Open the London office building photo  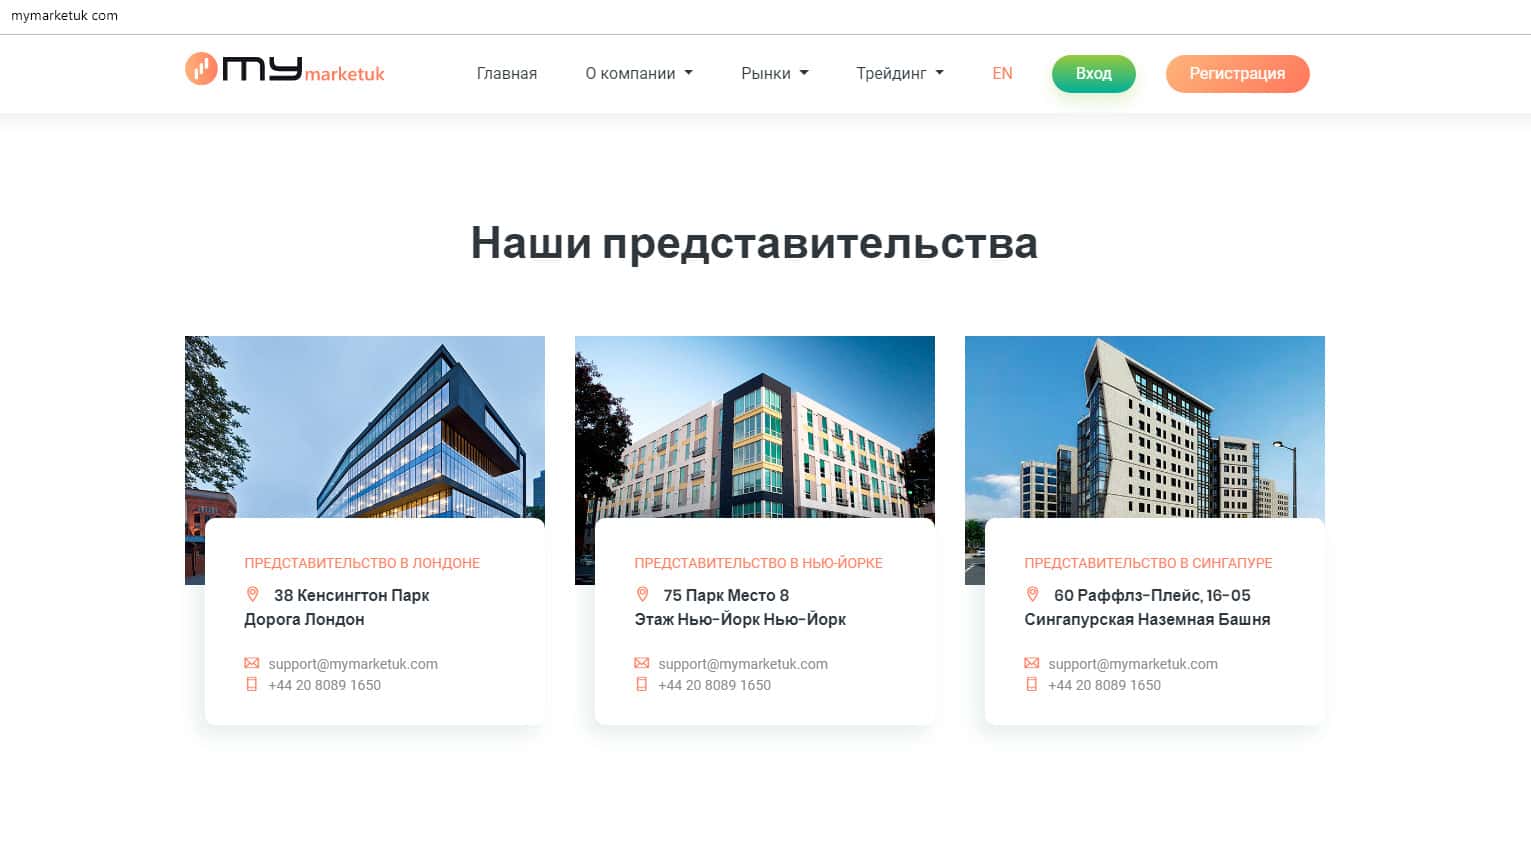pos(365,427)
